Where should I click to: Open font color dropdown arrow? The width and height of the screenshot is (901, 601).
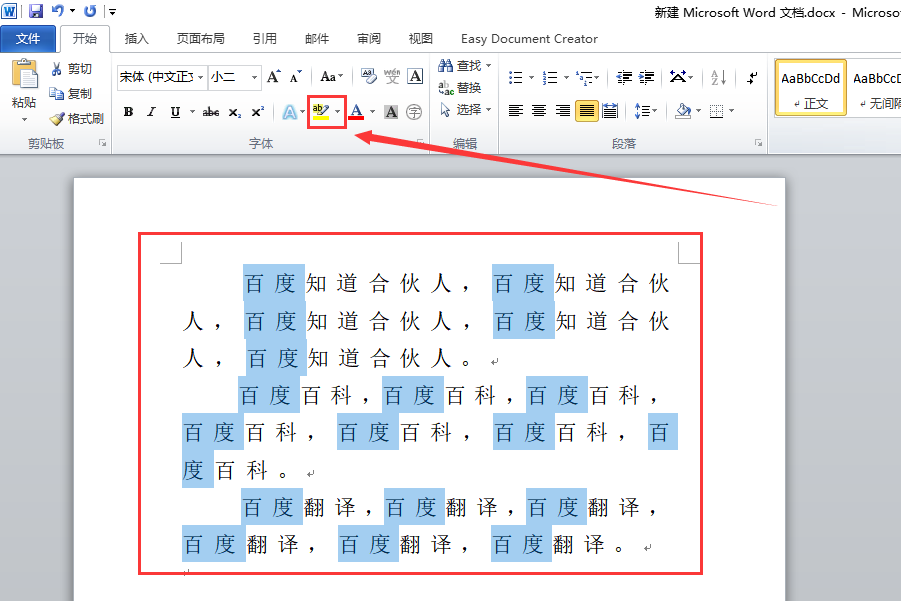click(x=372, y=111)
